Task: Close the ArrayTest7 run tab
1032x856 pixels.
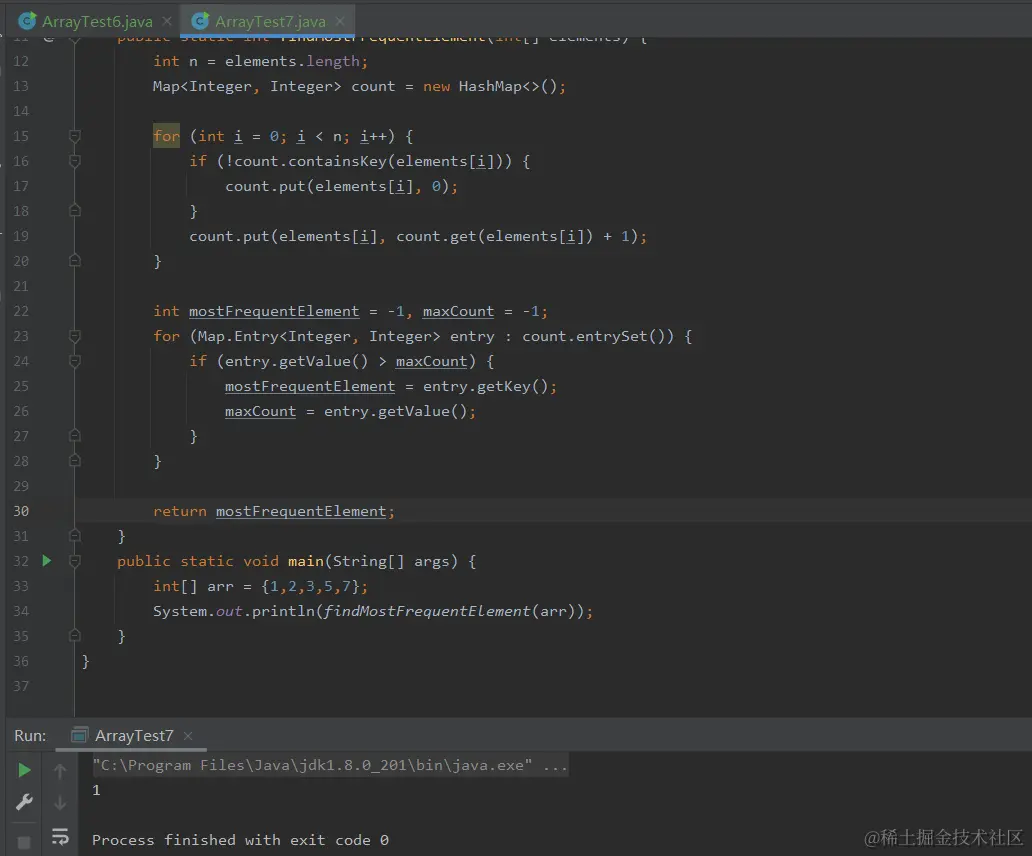Action: coord(188,736)
